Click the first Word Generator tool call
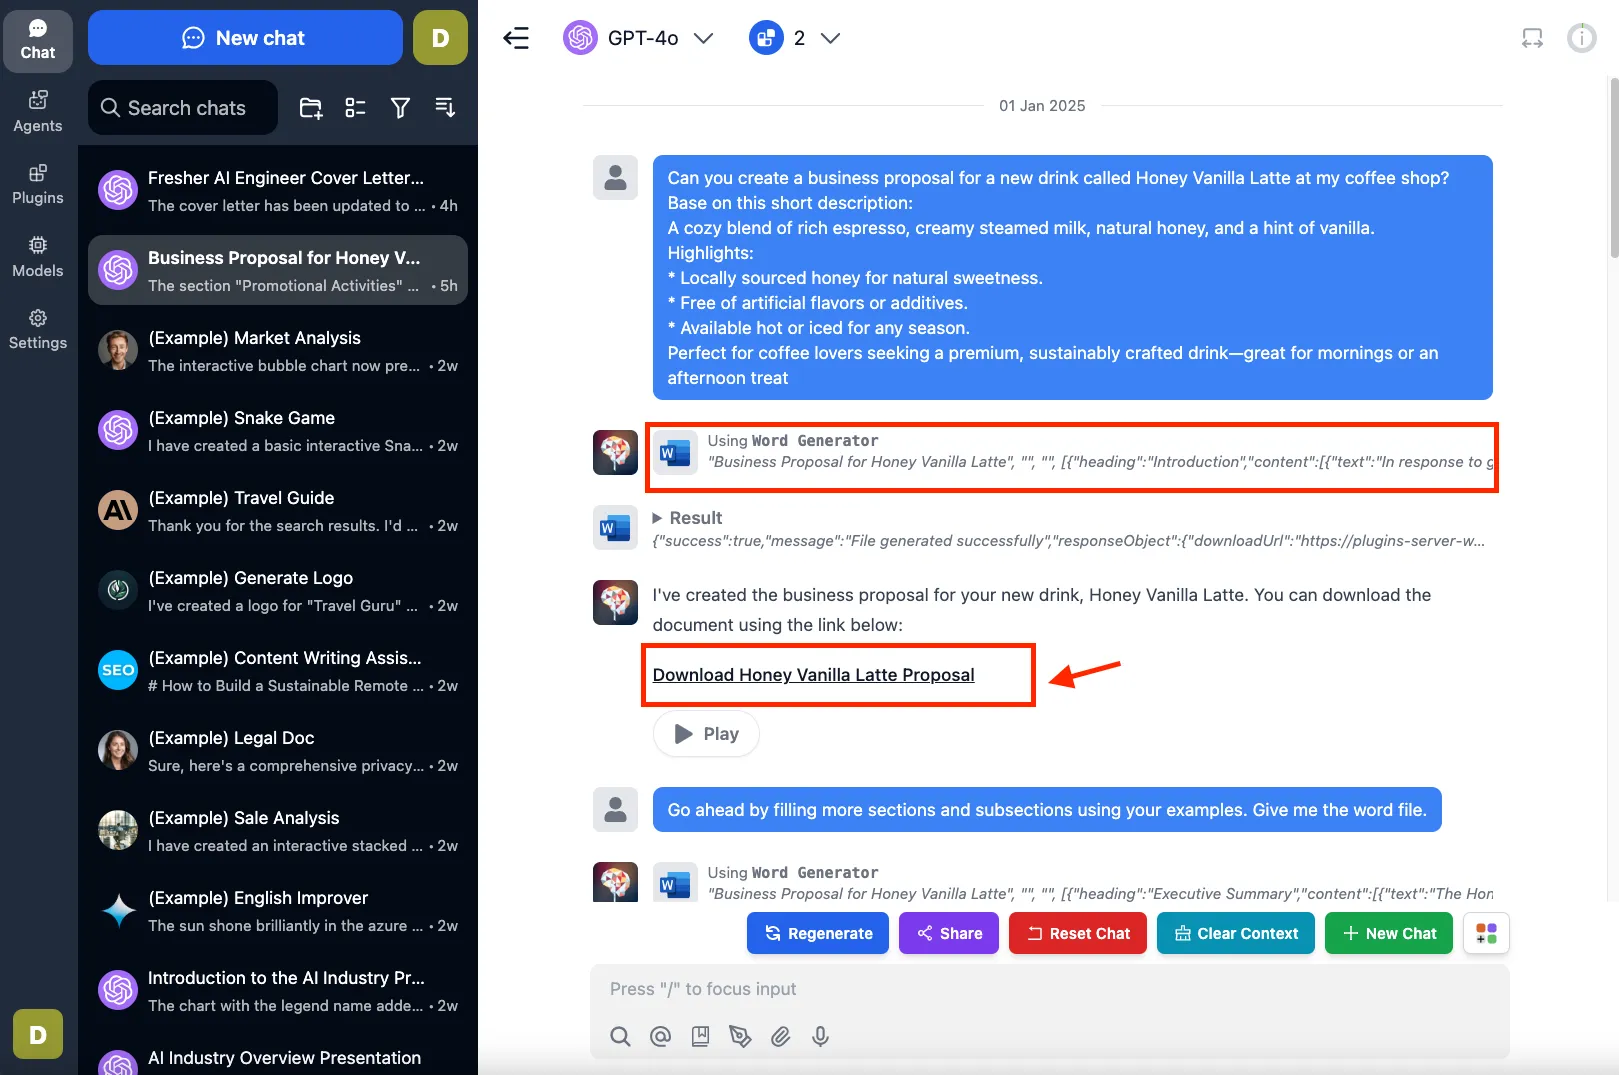1619x1075 pixels. [1074, 452]
